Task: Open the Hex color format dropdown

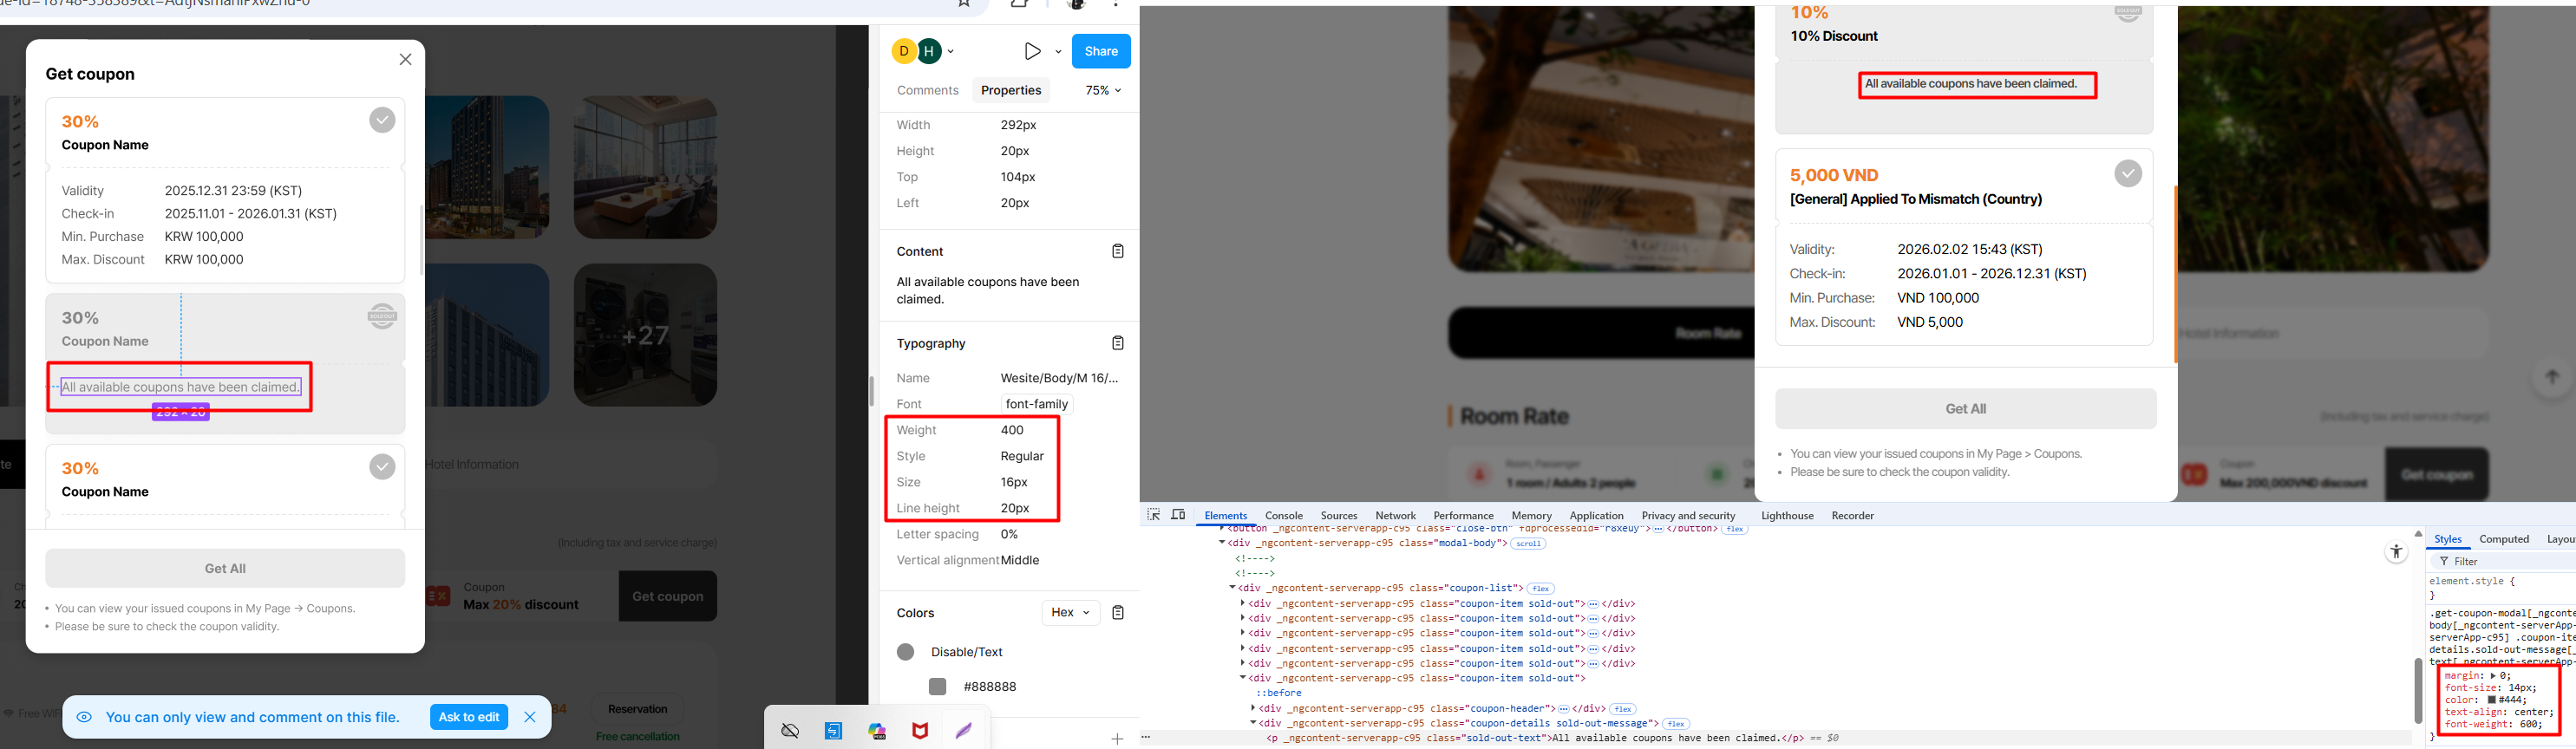Action: pos(1070,612)
